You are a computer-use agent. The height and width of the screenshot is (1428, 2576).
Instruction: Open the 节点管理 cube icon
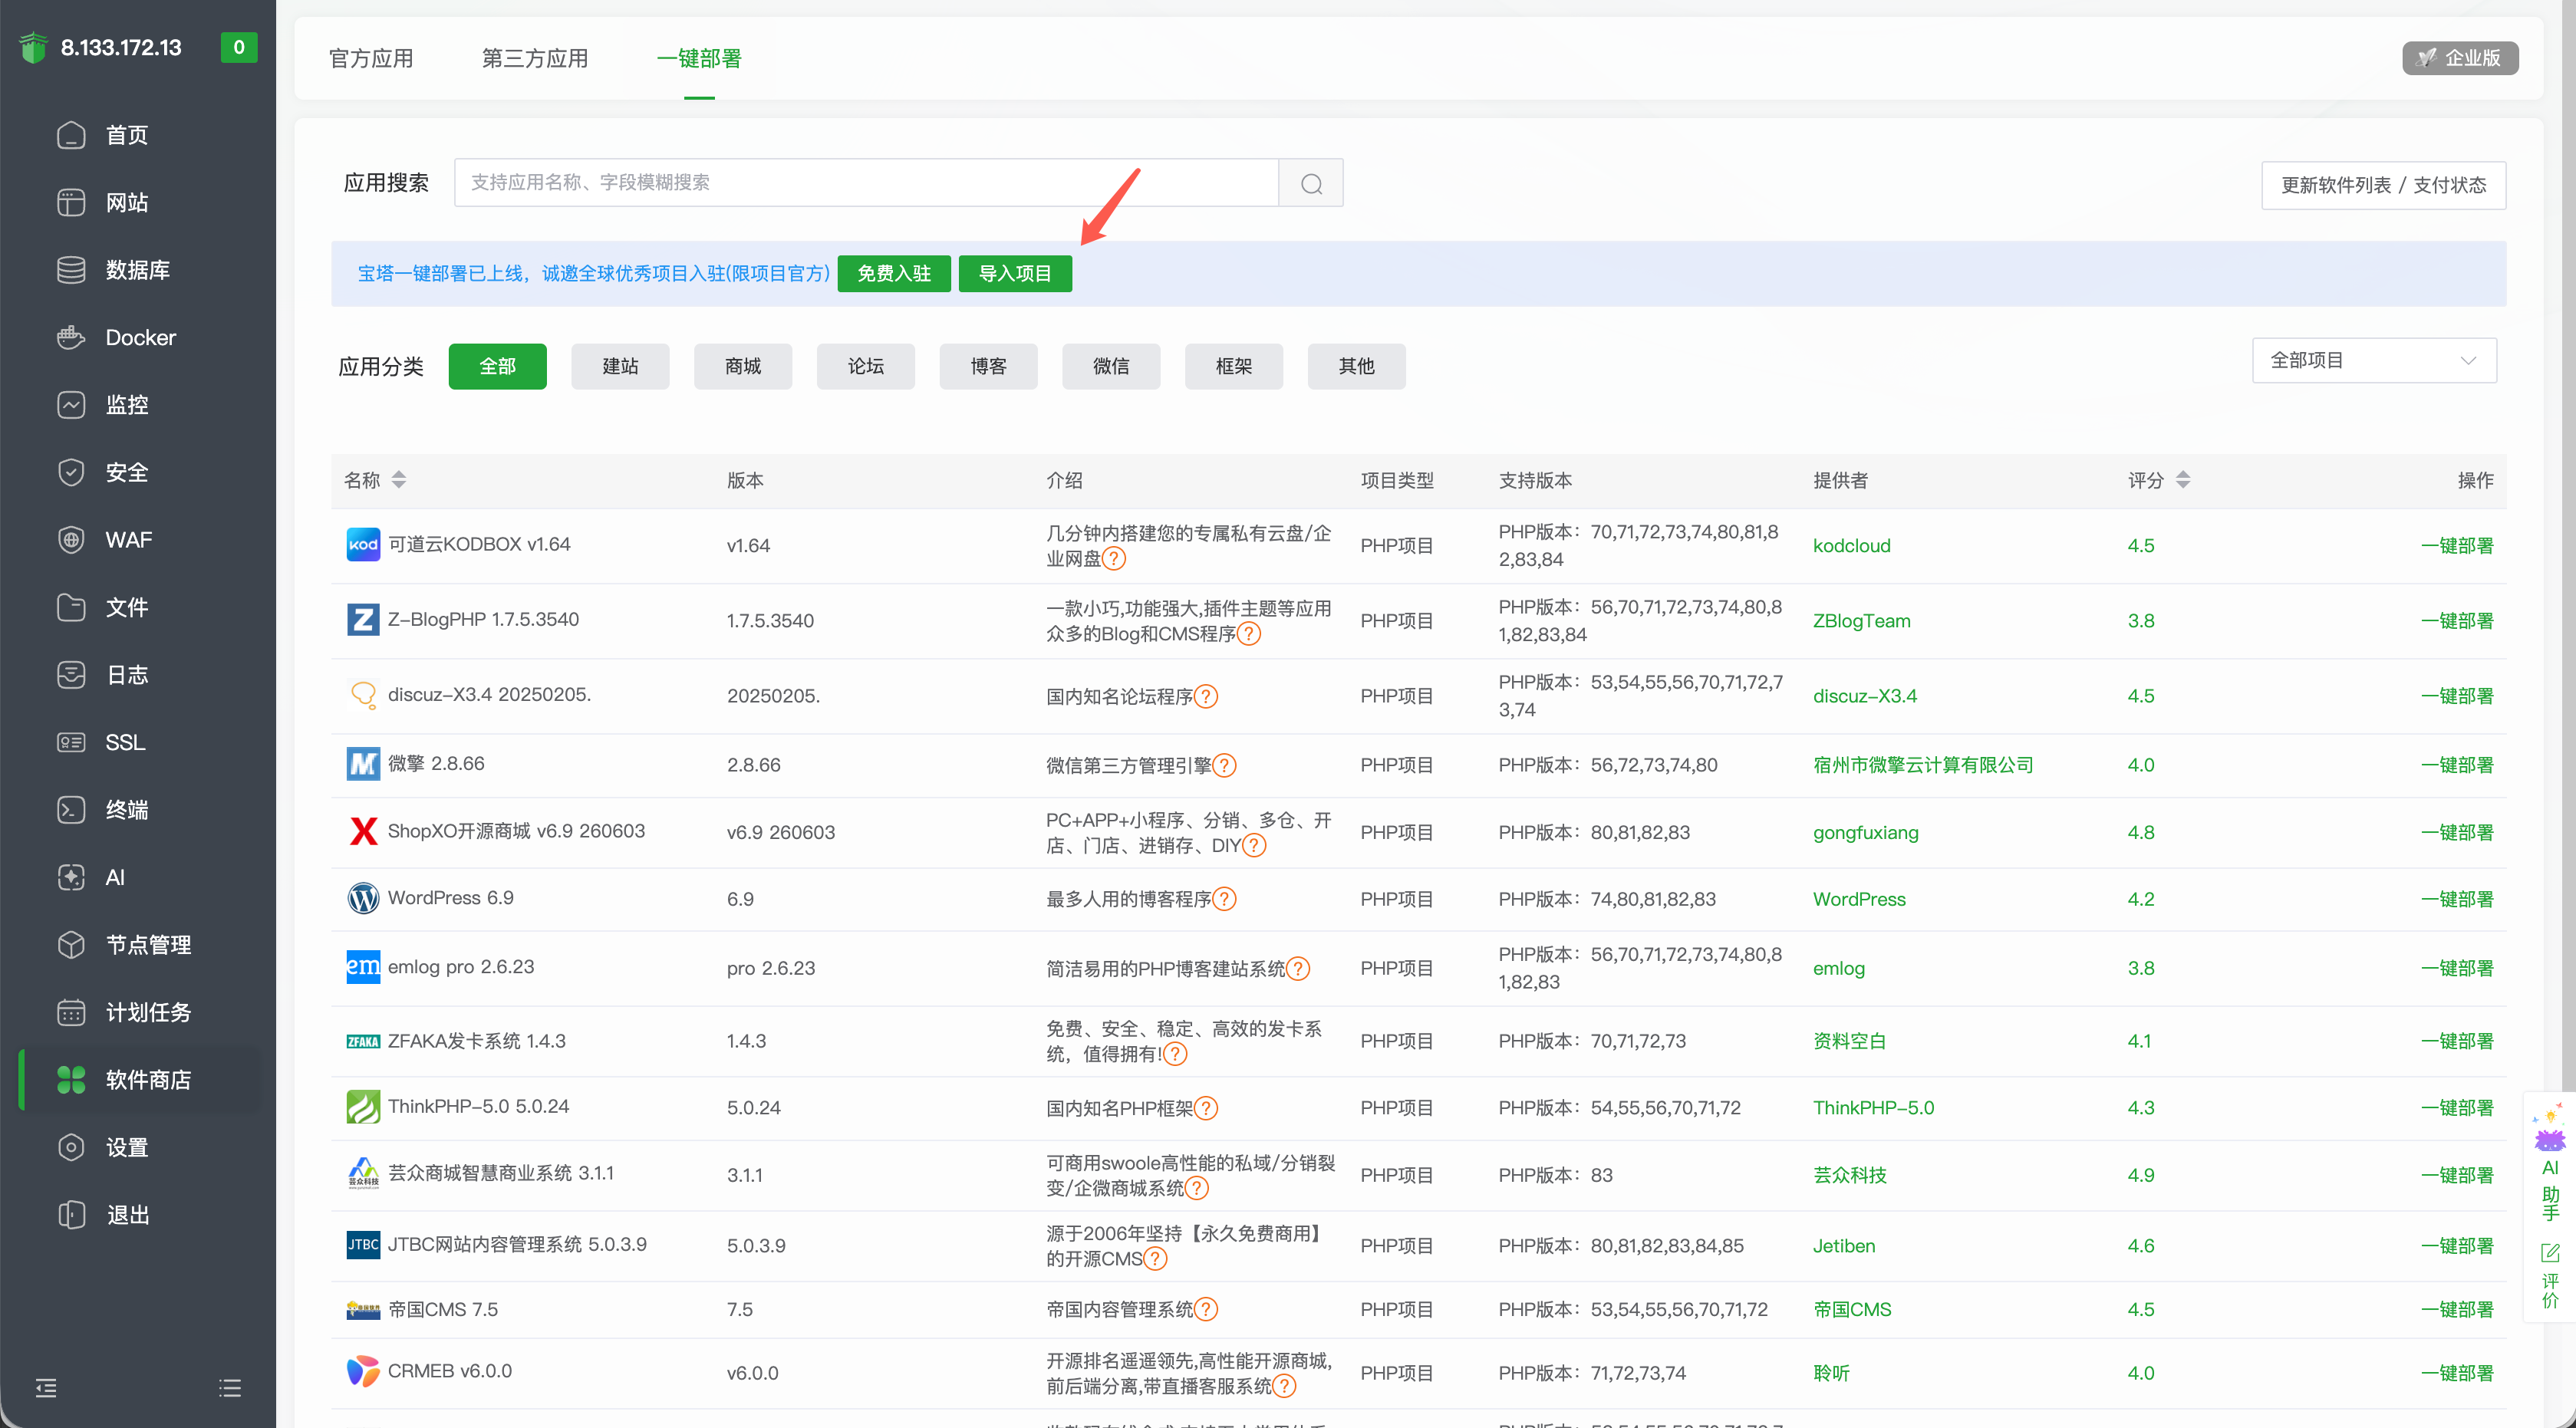pos(71,945)
